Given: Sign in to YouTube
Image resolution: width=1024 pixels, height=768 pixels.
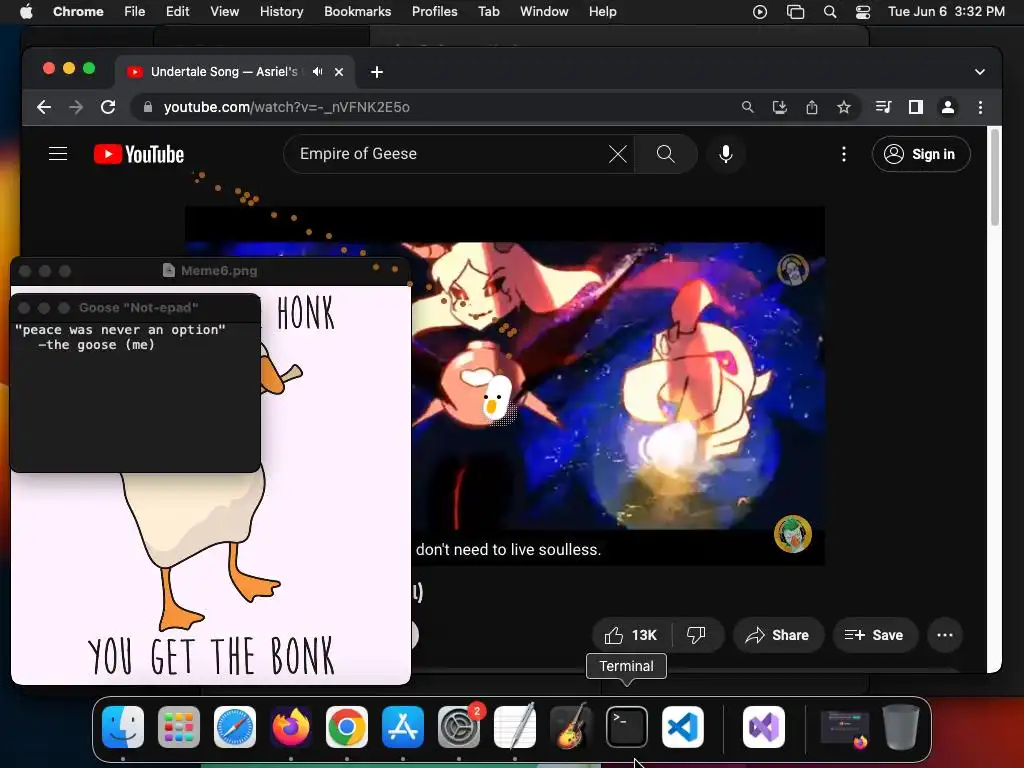Looking at the screenshot, I should [x=921, y=154].
